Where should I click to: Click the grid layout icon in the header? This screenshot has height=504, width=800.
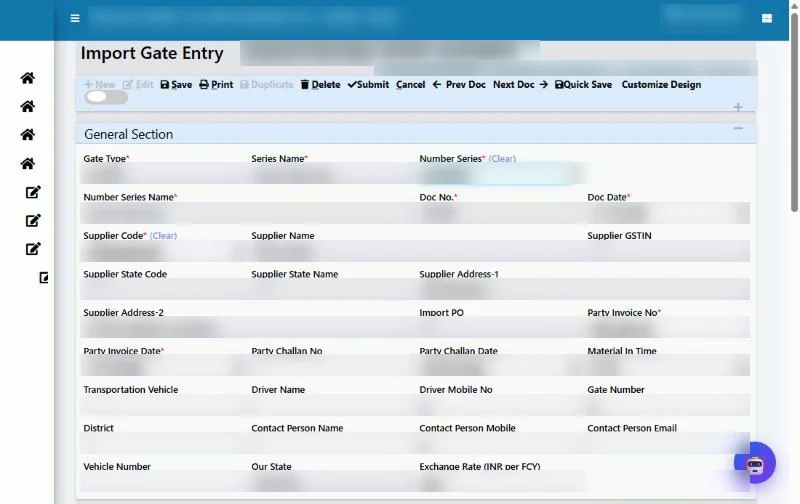point(766,18)
